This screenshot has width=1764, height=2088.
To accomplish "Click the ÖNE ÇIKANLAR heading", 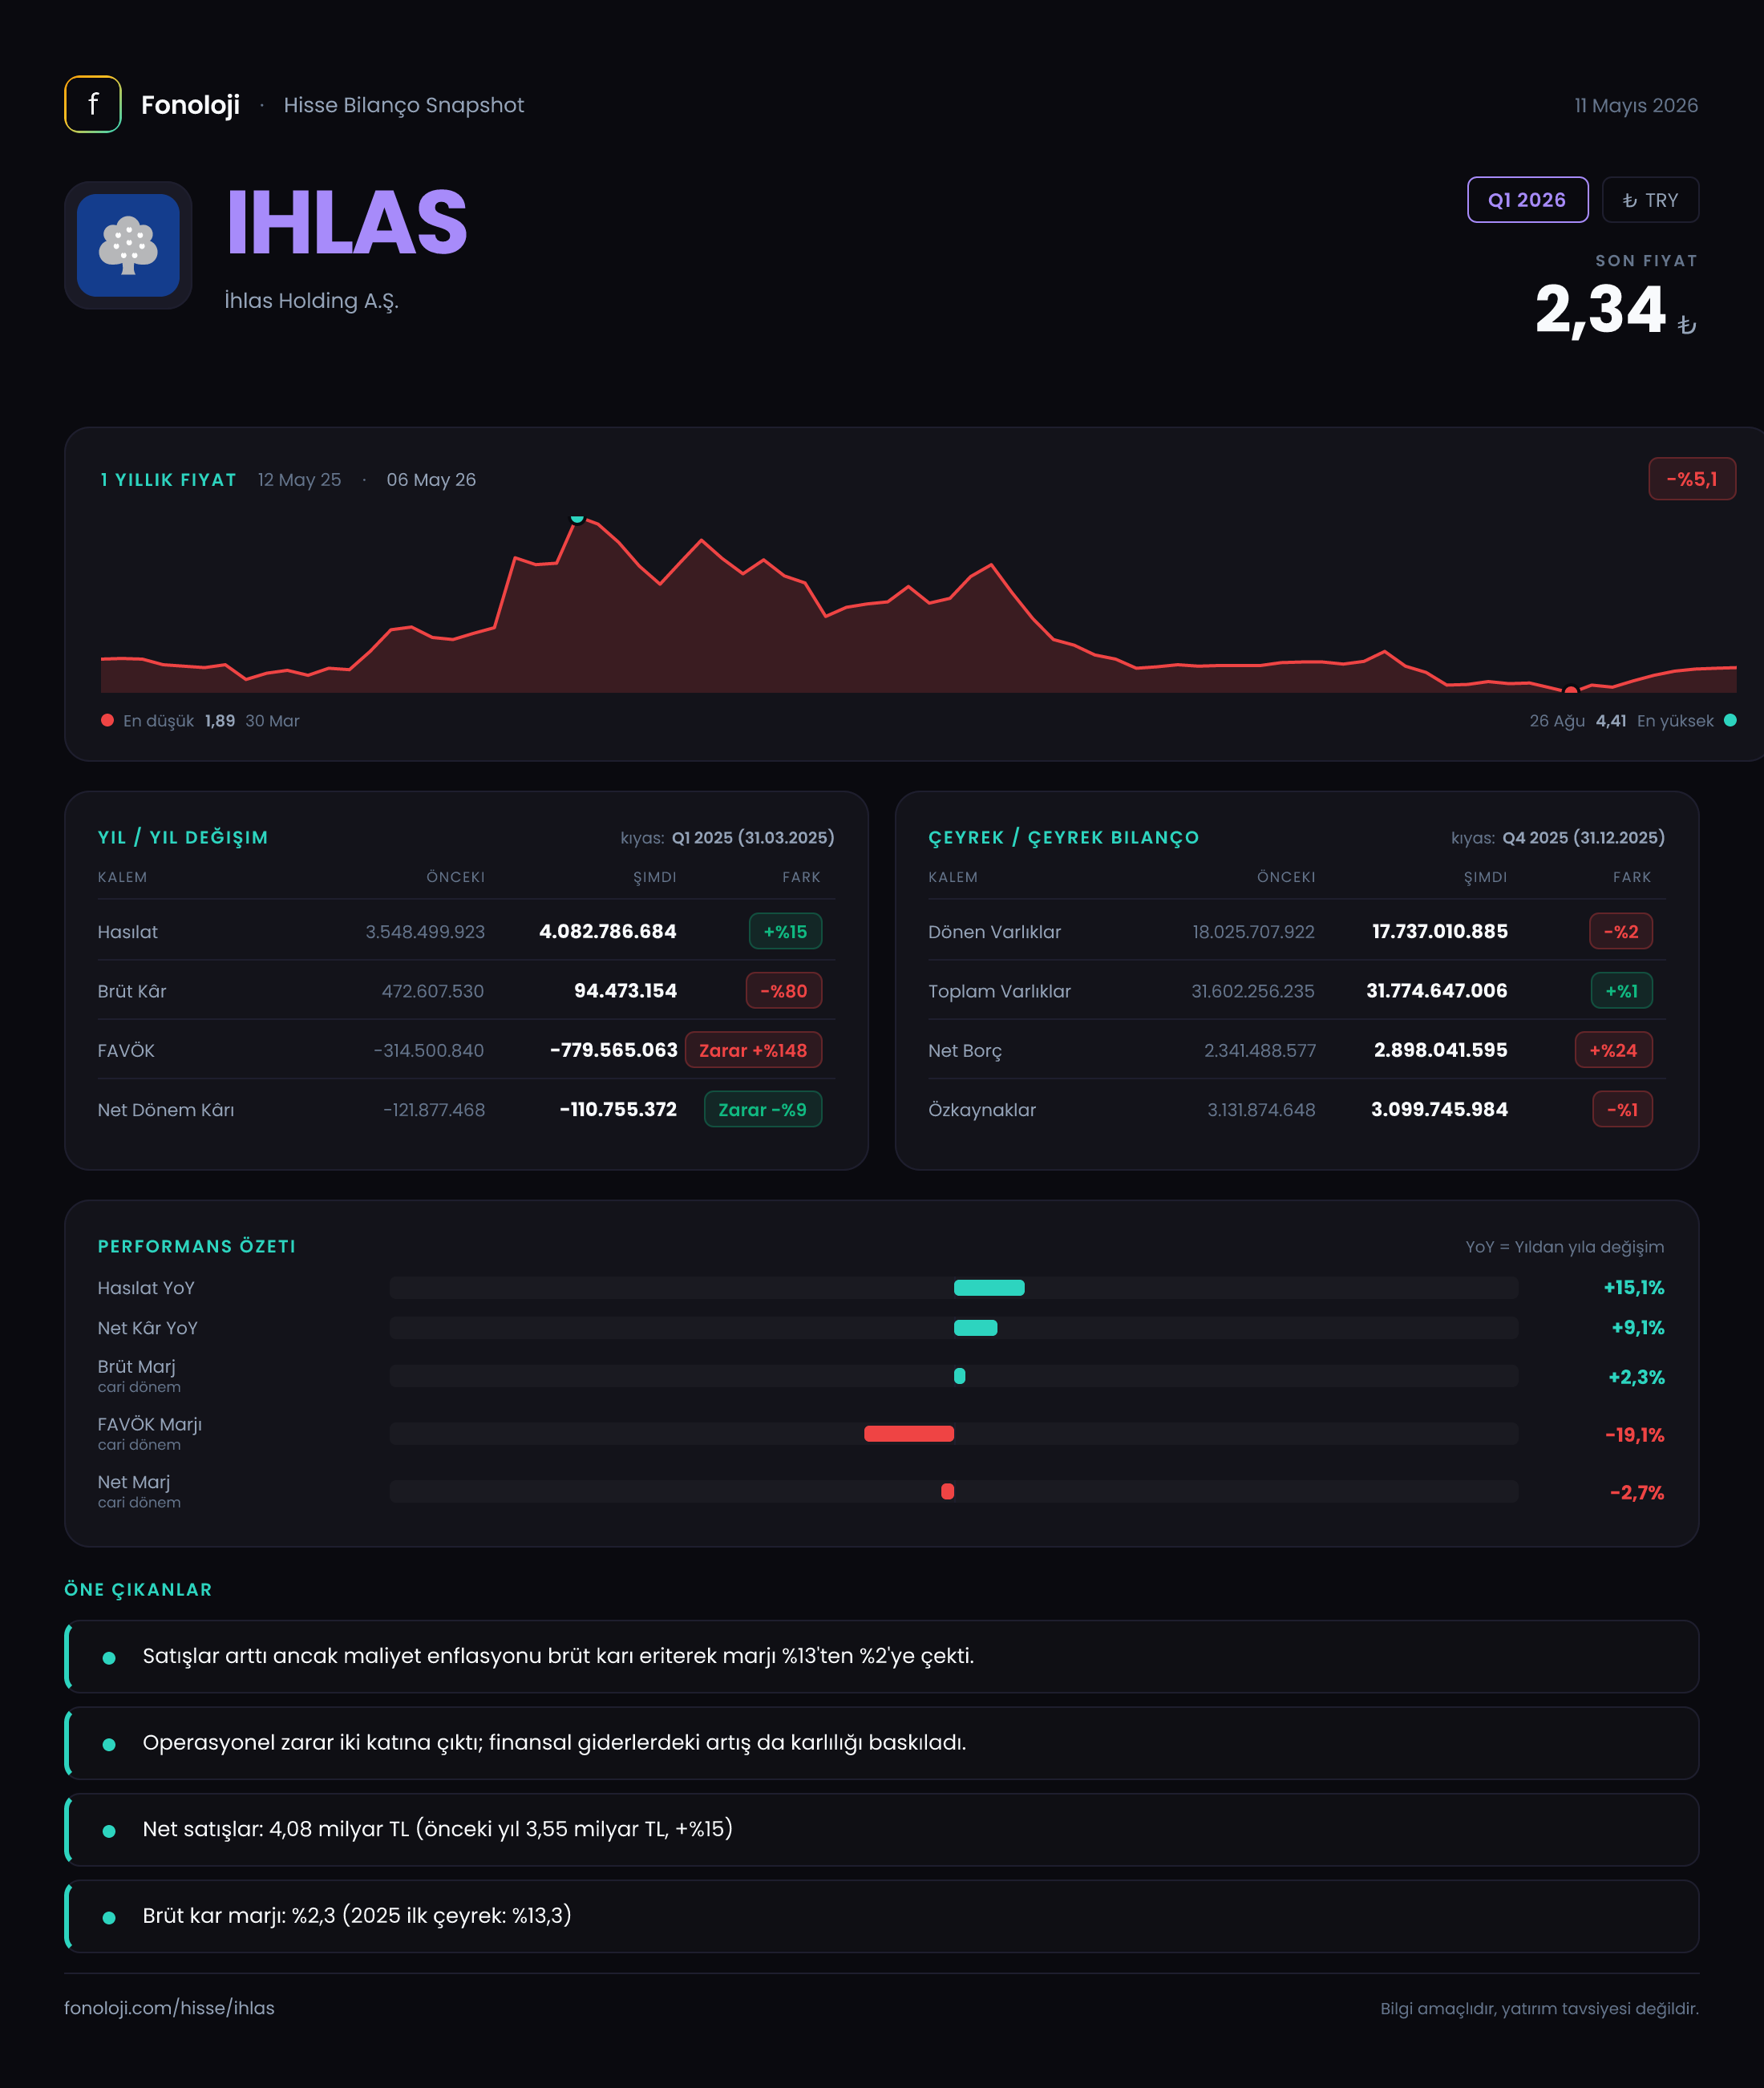I will 138,1589.
